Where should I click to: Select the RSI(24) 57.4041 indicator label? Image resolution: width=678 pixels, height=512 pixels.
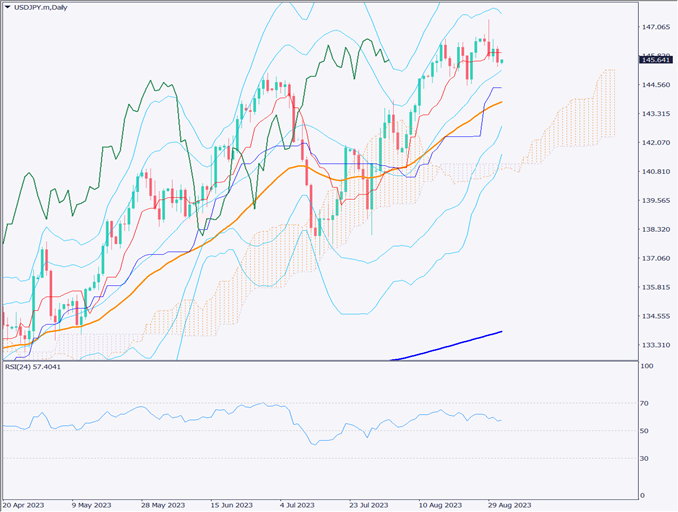pos(33,367)
